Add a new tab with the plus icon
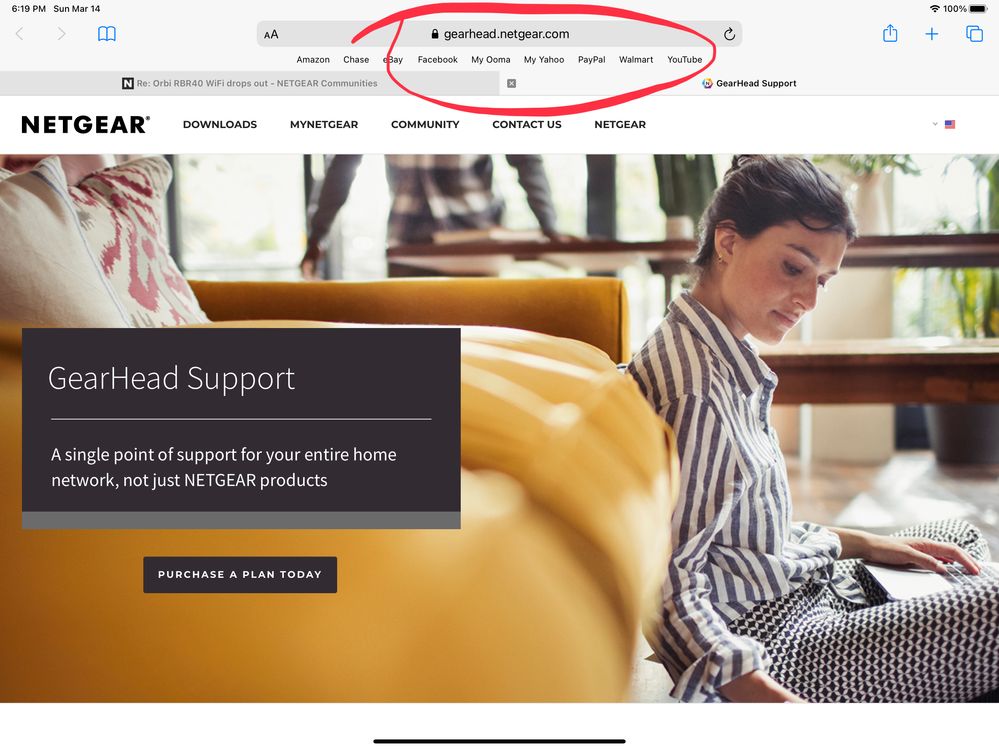The width and height of the screenshot is (999, 749). tap(931, 34)
